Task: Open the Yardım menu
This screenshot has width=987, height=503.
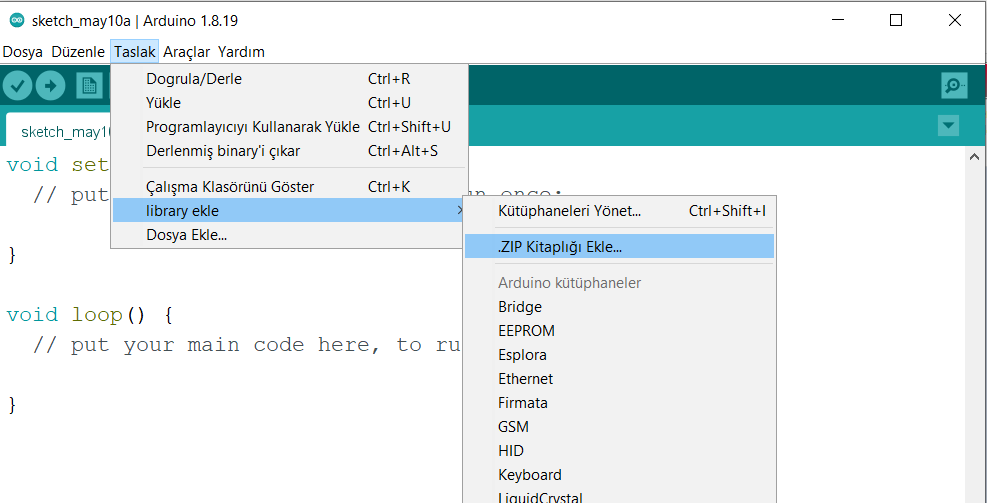Action: tap(241, 51)
